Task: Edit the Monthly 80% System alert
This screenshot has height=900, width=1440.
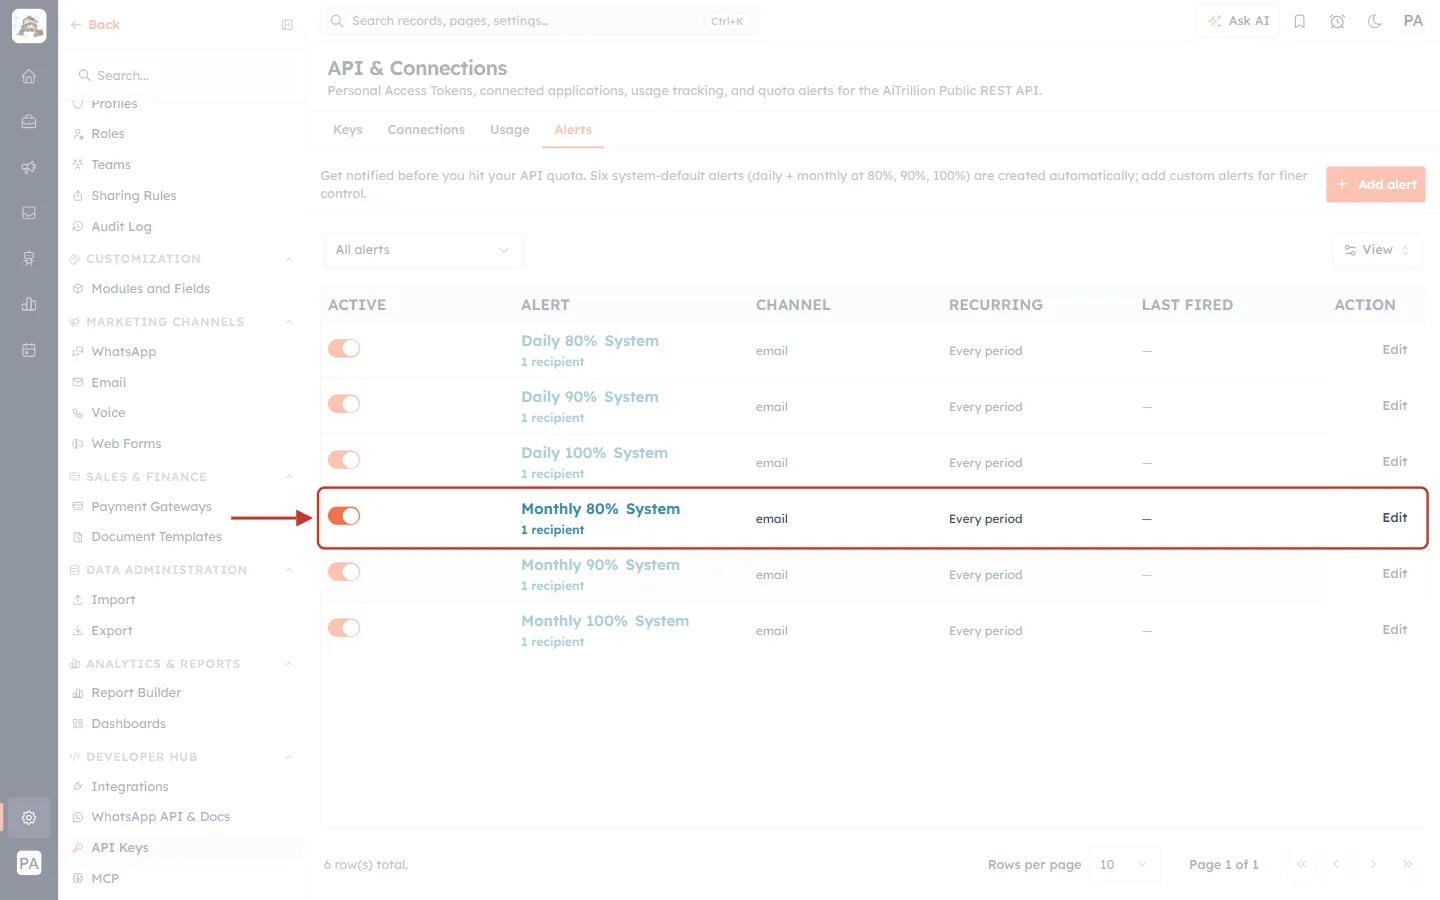Action: [1394, 518]
